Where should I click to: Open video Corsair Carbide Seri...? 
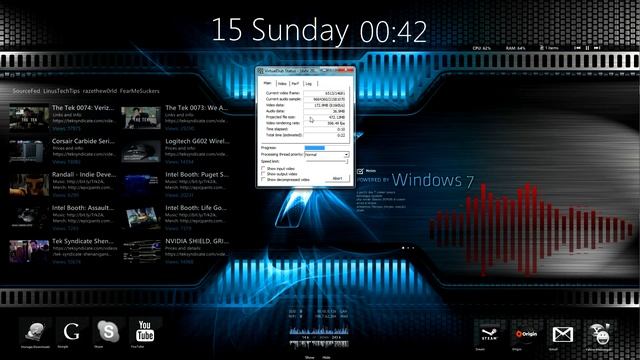(x=83, y=141)
